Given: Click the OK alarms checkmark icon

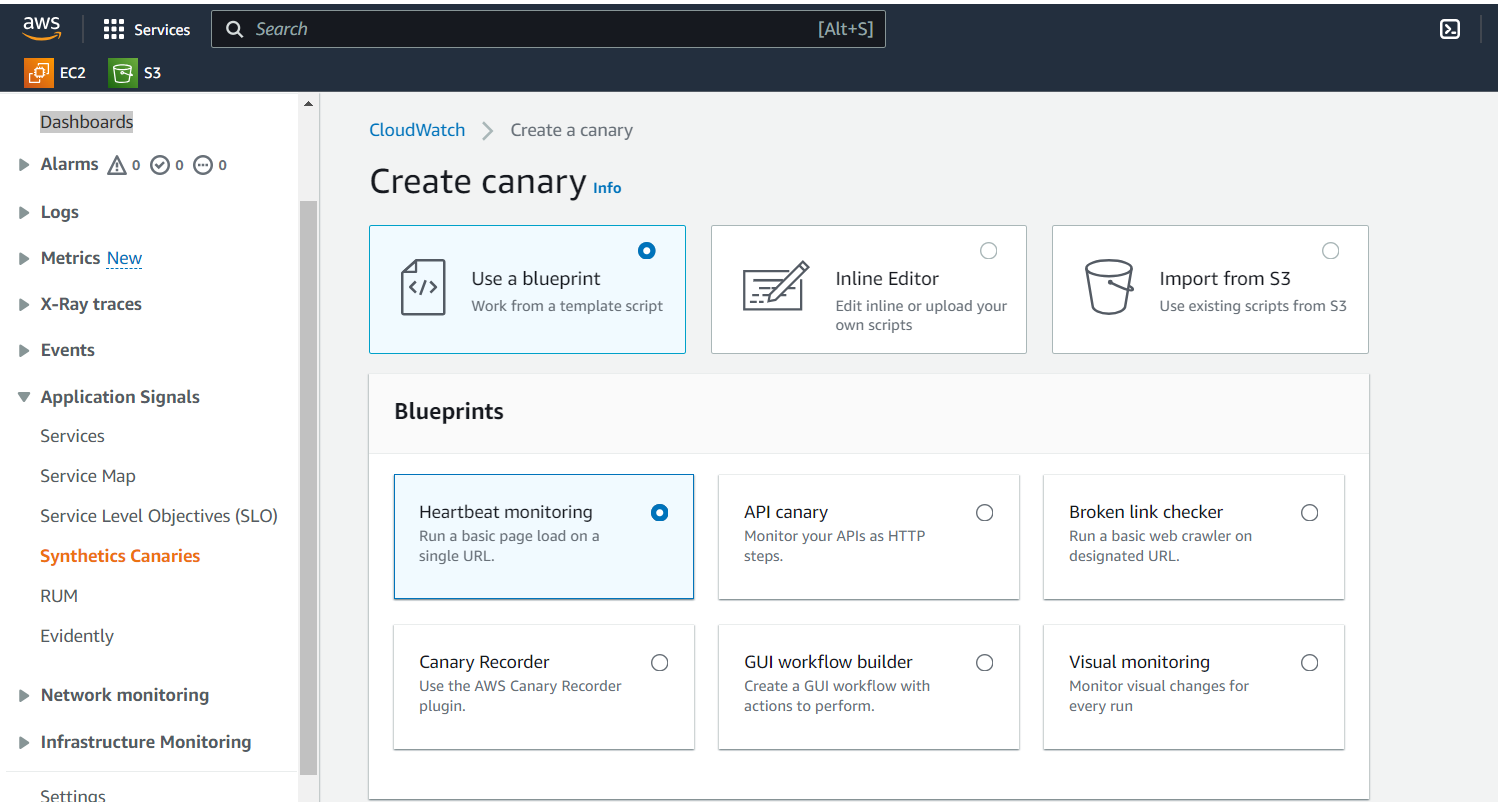Looking at the screenshot, I should (160, 165).
